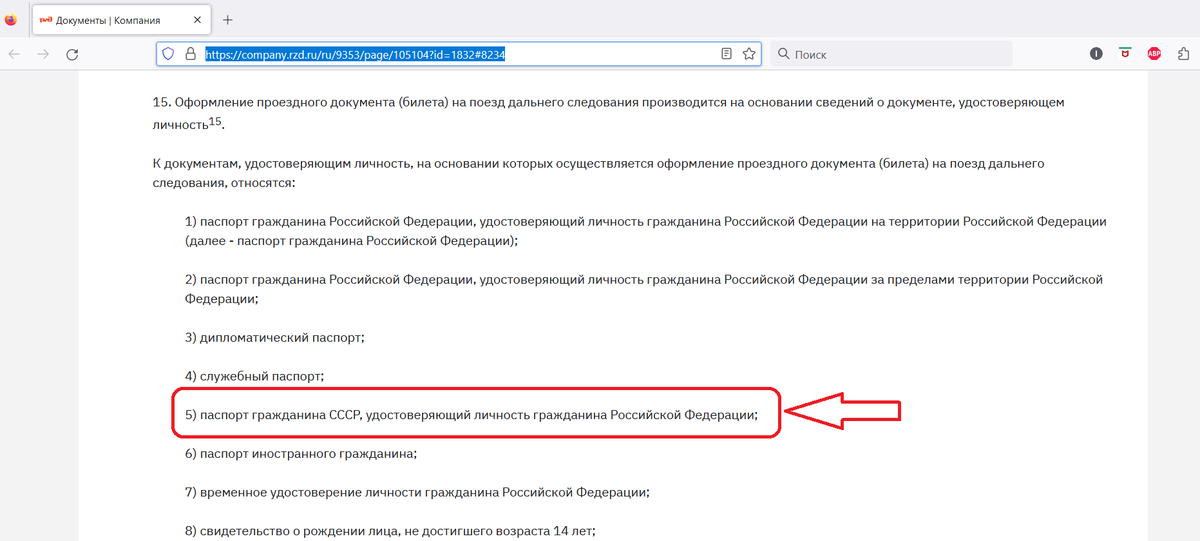Click text '5) паспорт гражданина СССР'
The height and width of the screenshot is (541, 1200).
[x=273, y=414]
